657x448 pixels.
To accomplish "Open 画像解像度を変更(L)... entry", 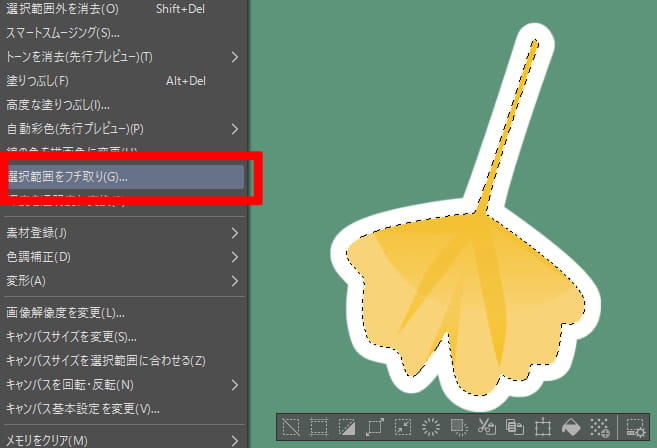I will (x=124, y=313).
